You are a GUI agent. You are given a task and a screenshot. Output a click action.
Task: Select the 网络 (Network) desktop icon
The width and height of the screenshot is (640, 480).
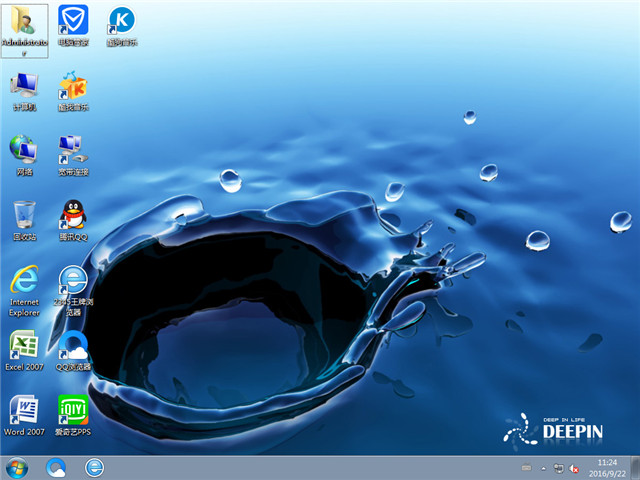click(24, 151)
